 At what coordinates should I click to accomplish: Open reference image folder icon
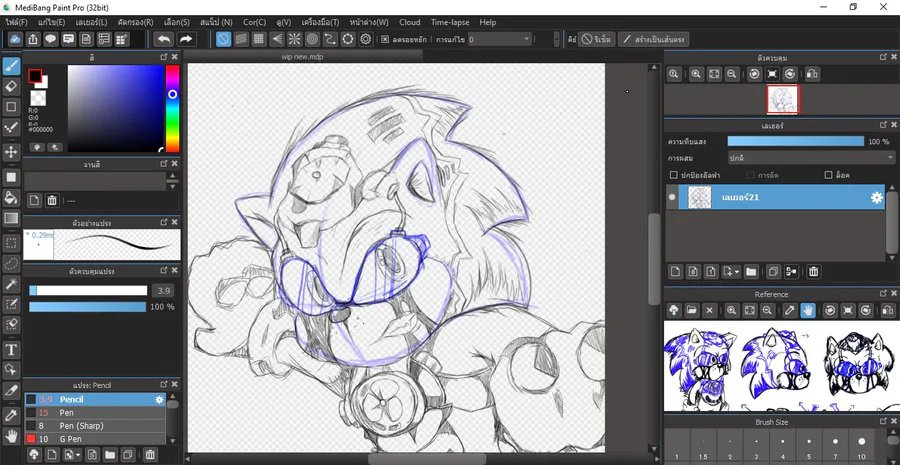(692, 311)
